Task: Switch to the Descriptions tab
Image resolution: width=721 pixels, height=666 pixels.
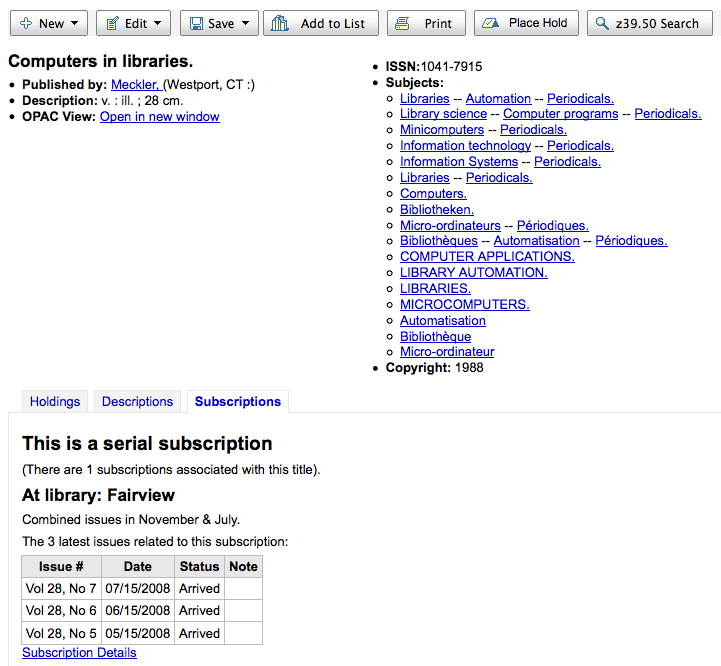Action: 137,402
